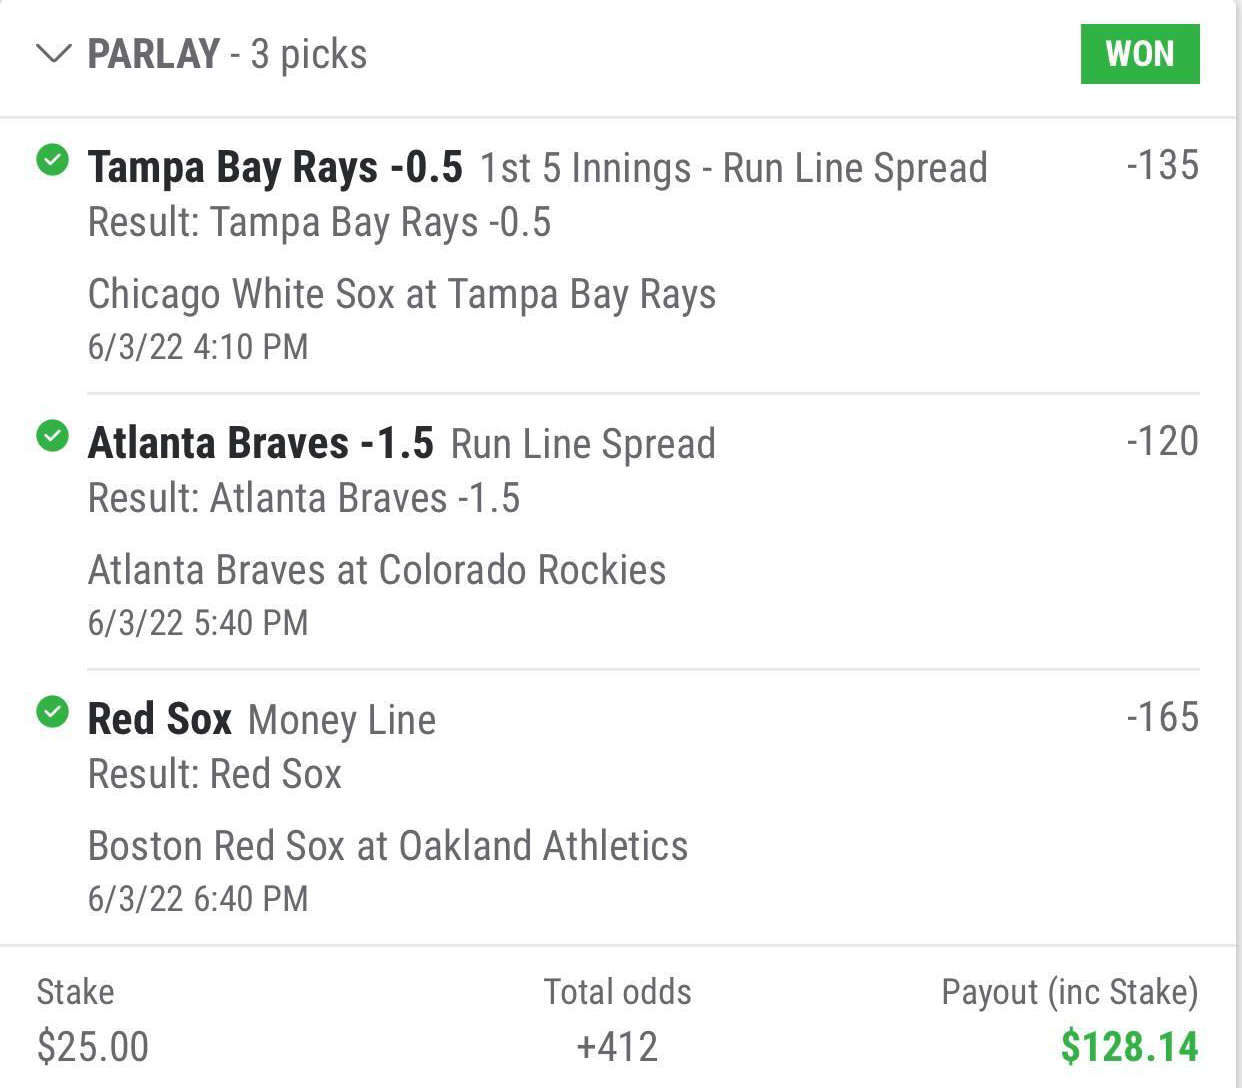Click the -135 odds value

tap(1162, 165)
